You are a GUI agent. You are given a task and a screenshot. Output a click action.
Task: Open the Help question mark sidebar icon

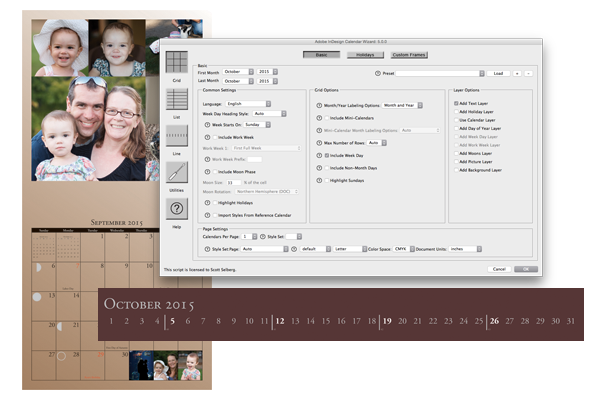176,209
